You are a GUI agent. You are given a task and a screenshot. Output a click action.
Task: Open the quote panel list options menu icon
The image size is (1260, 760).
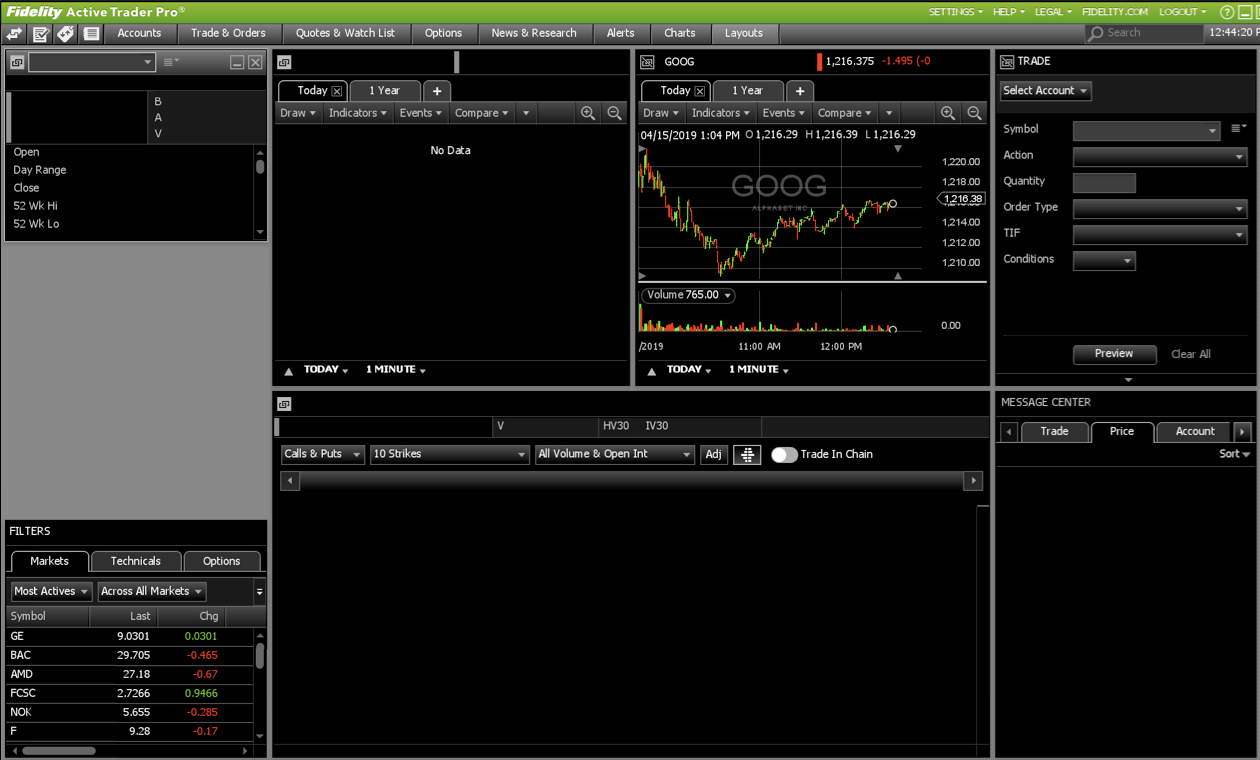pos(171,62)
